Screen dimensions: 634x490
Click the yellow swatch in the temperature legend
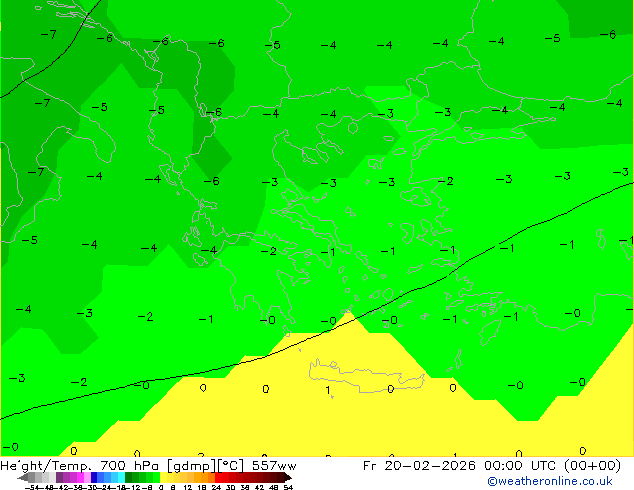[x=163, y=478]
